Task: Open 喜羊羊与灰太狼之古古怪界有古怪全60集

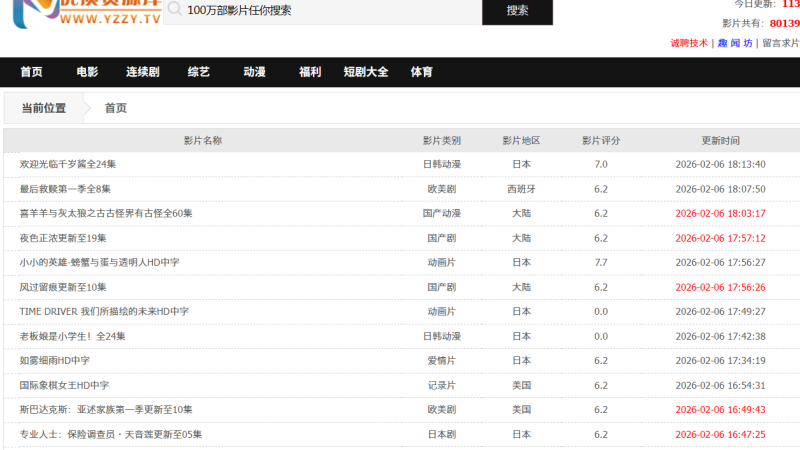Action: pos(106,213)
